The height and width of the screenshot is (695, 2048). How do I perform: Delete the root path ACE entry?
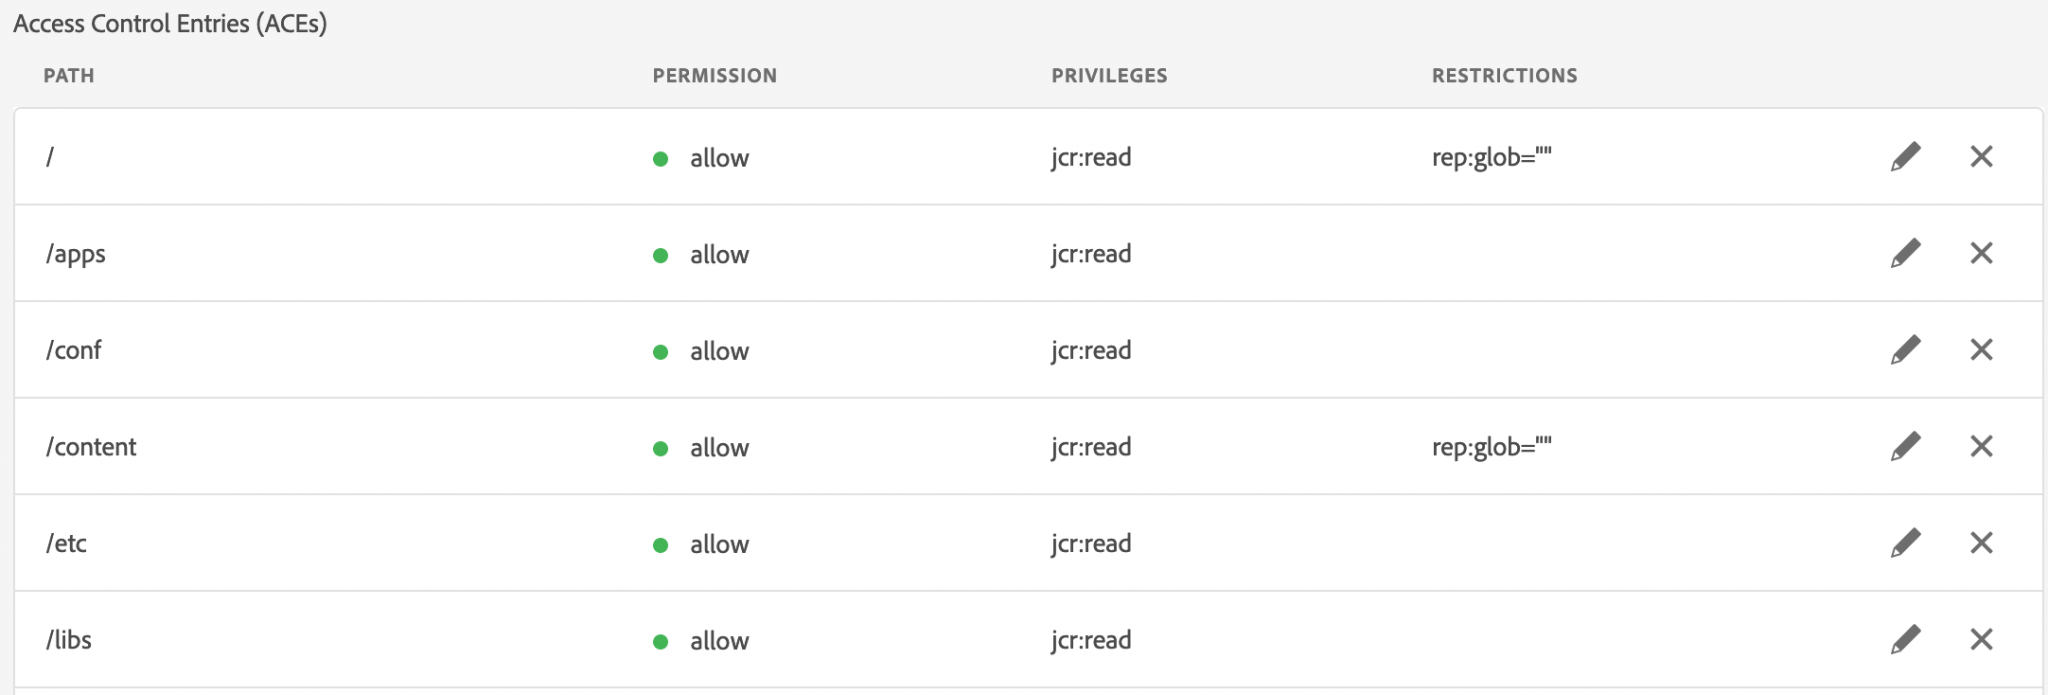1981,157
